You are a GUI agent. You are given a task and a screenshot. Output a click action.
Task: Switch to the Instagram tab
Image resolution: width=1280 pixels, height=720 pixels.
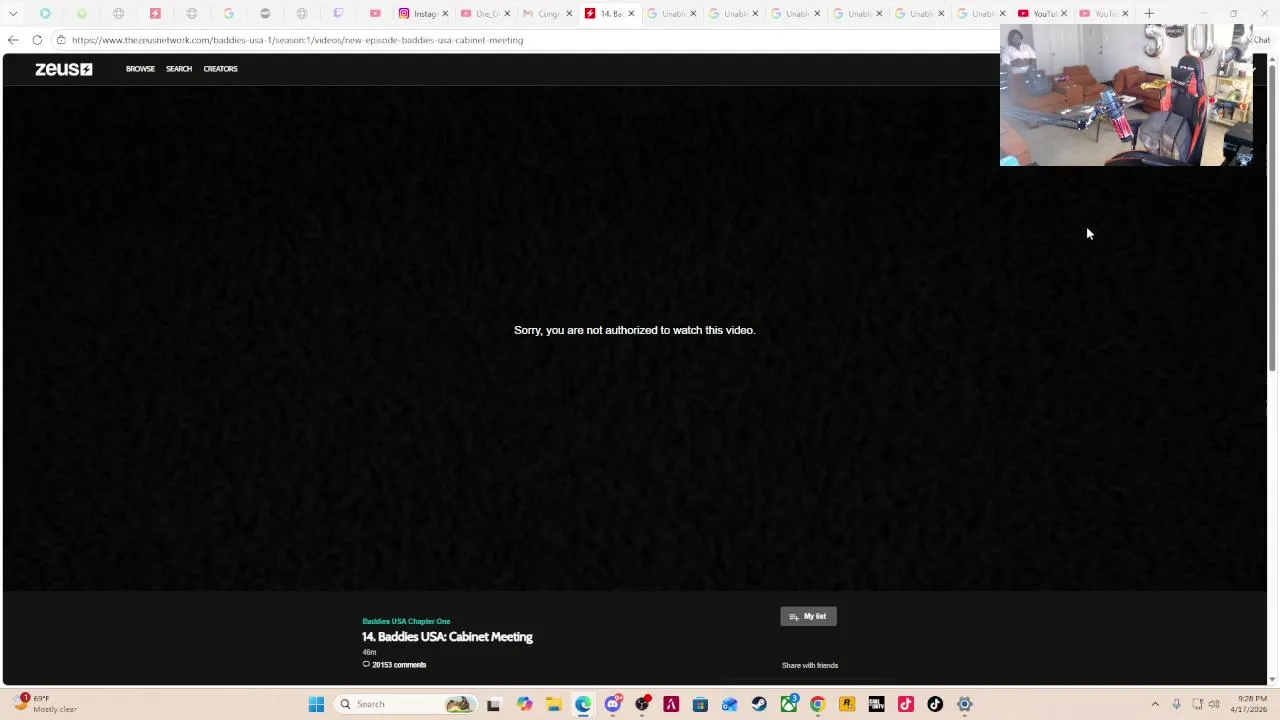pyautogui.click(x=424, y=14)
